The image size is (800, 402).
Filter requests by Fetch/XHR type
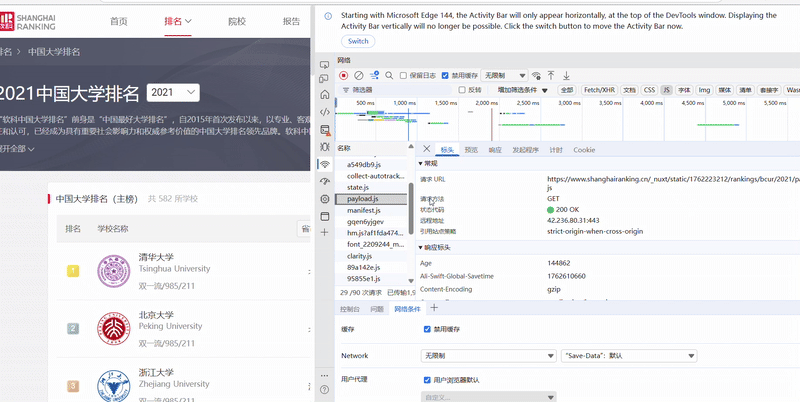click(599, 90)
